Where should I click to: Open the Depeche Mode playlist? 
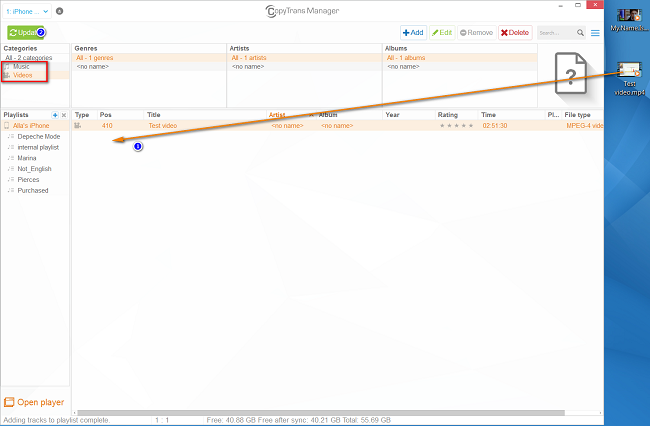[39, 136]
